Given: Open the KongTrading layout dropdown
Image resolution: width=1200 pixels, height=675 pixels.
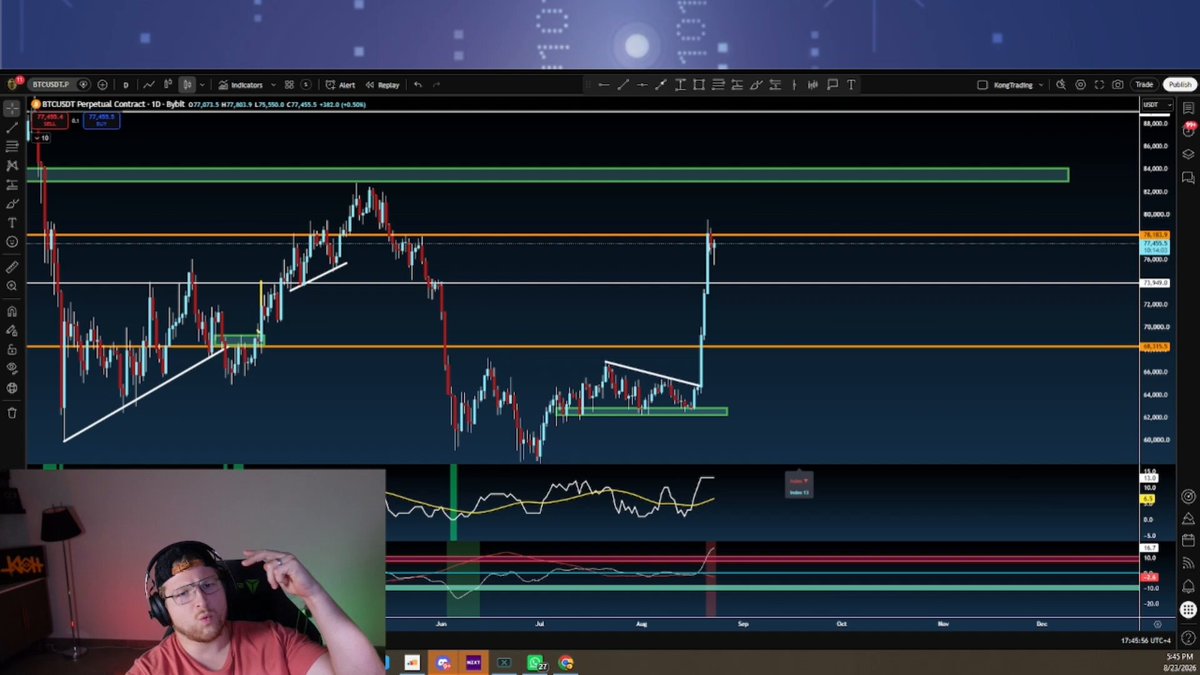Looking at the screenshot, I should click(1010, 85).
